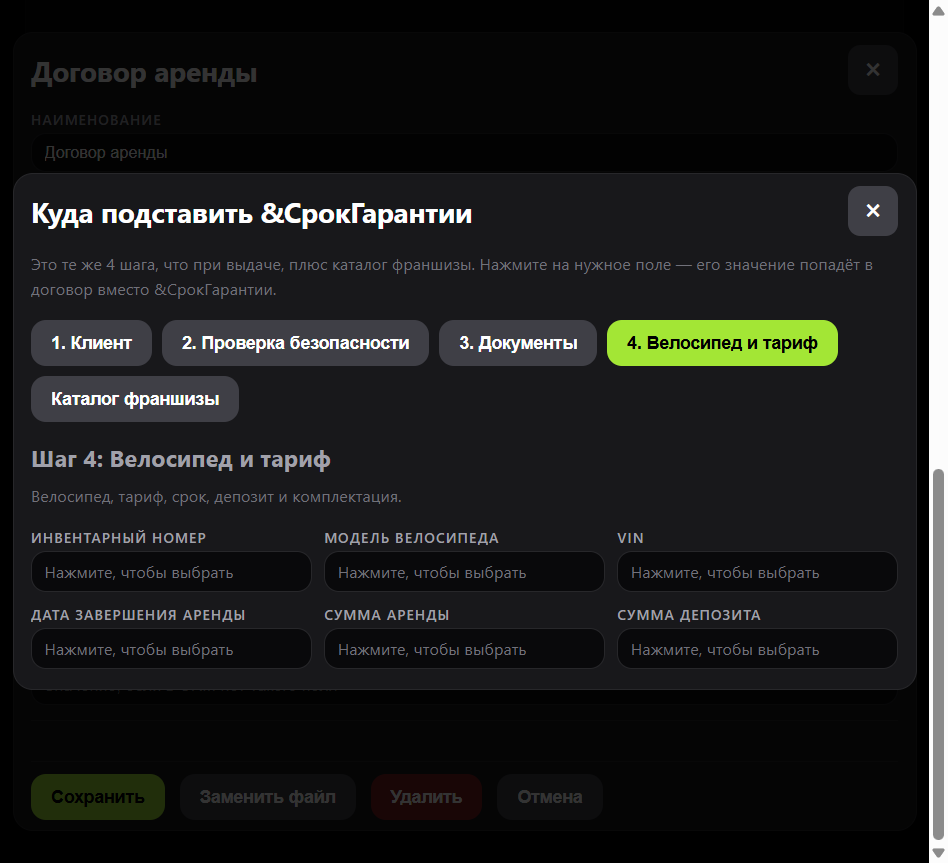Close the "Куда подставить &СрокГарантии" dialog

pos(872,210)
